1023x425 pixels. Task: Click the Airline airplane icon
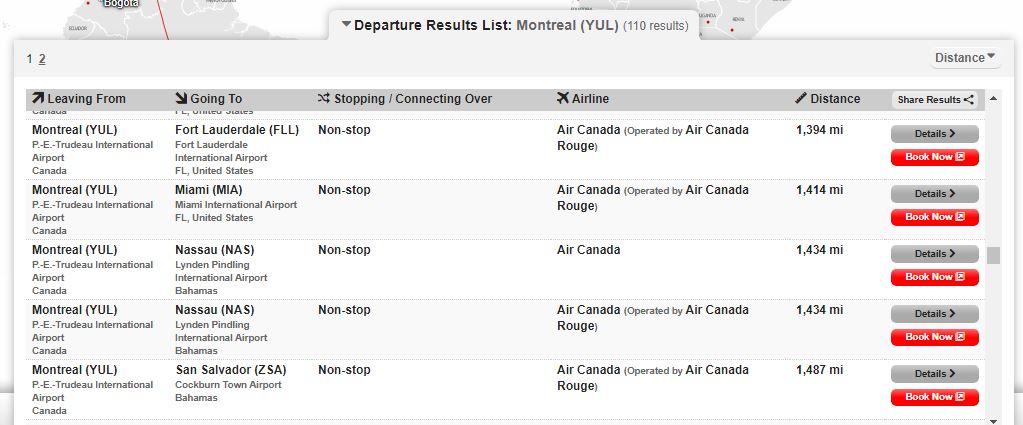pyautogui.click(x=563, y=98)
